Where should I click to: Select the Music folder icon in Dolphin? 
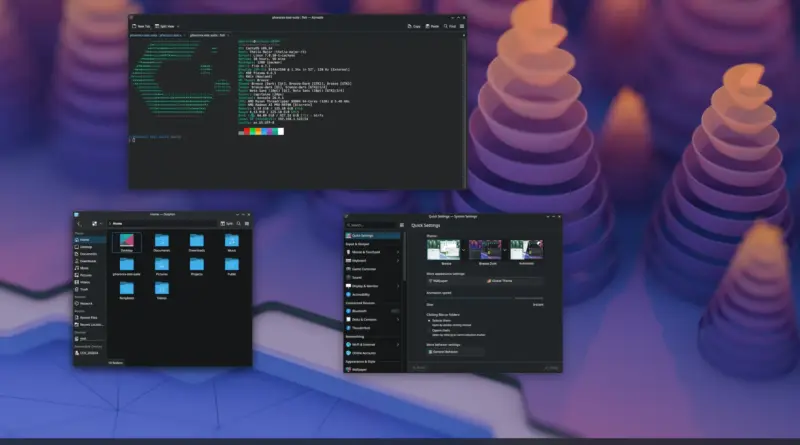click(x=232, y=240)
